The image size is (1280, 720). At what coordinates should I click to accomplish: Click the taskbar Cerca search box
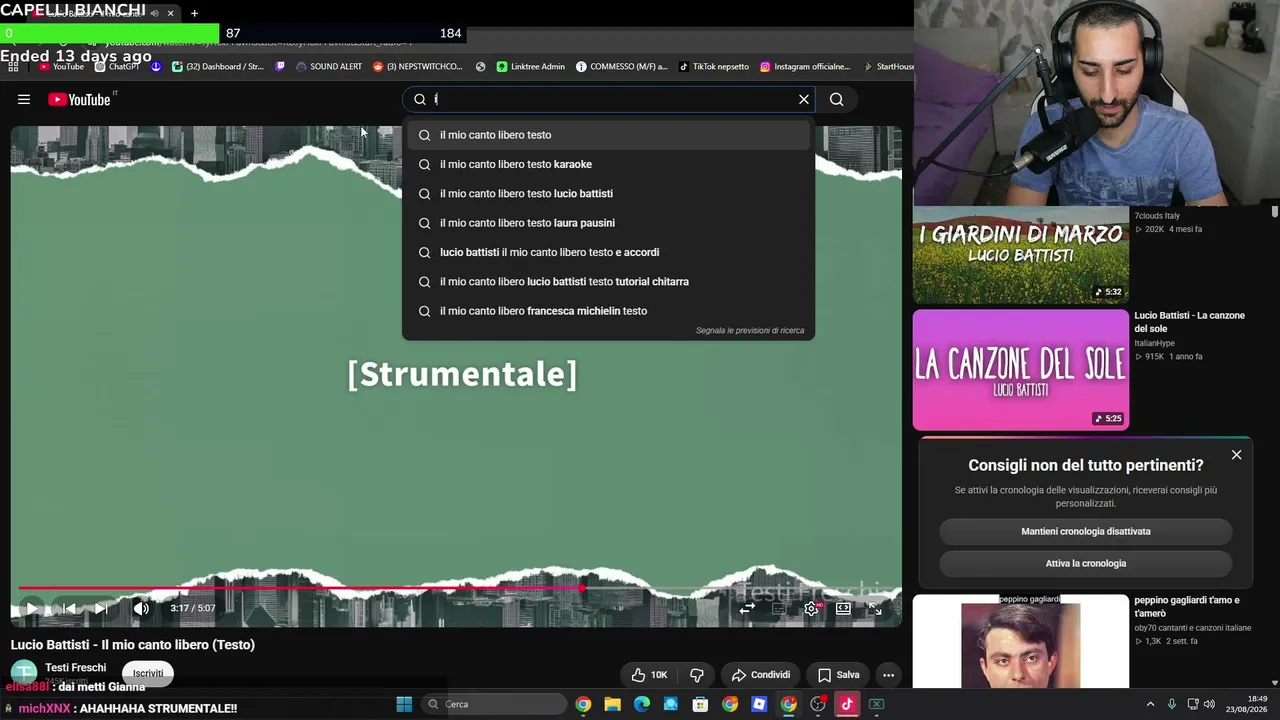point(493,704)
